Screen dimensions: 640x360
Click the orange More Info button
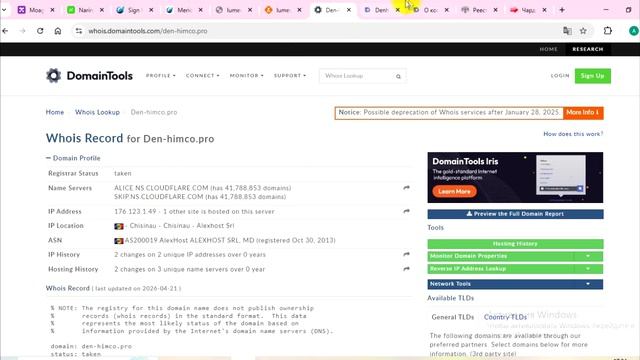point(583,113)
